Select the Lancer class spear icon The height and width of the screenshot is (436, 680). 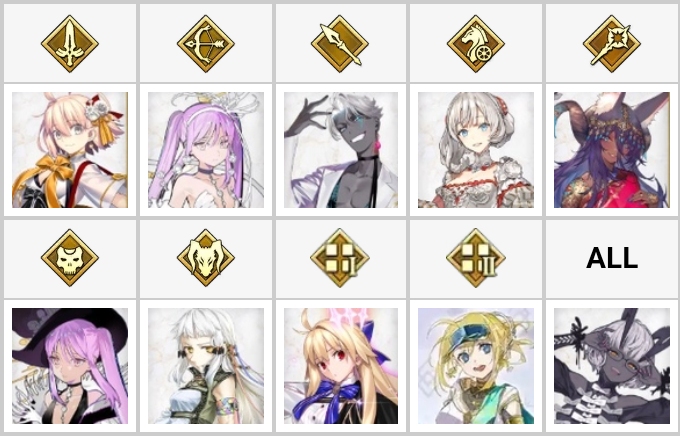[340, 43]
